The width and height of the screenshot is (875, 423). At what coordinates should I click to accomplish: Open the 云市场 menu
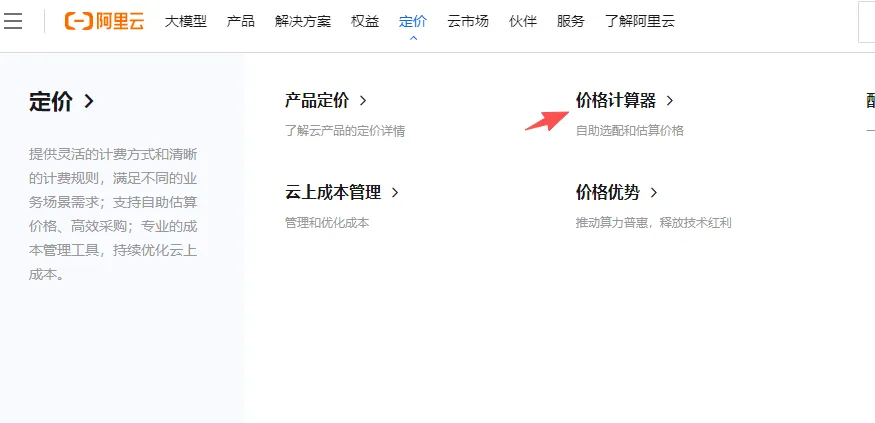click(468, 22)
